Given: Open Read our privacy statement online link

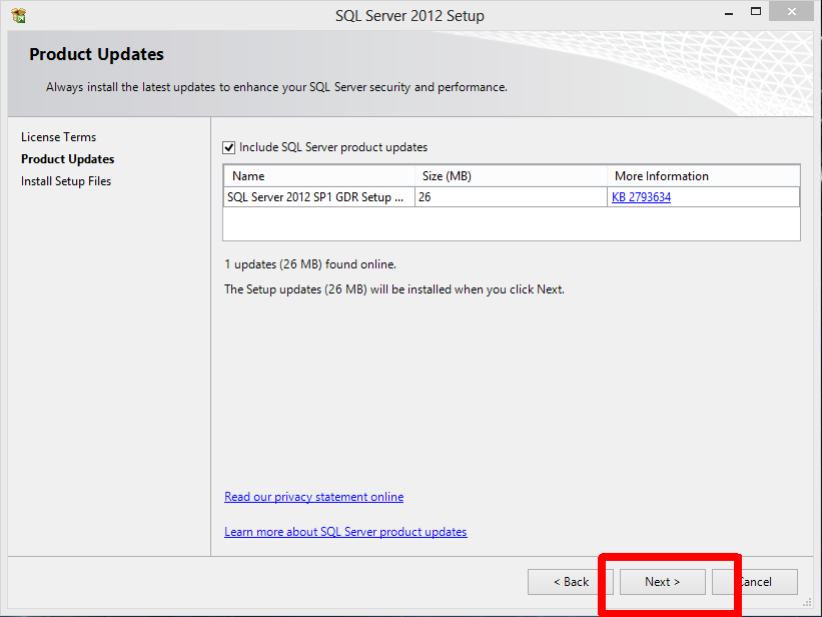Looking at the screenshot, I should click(x=313, y=496).
